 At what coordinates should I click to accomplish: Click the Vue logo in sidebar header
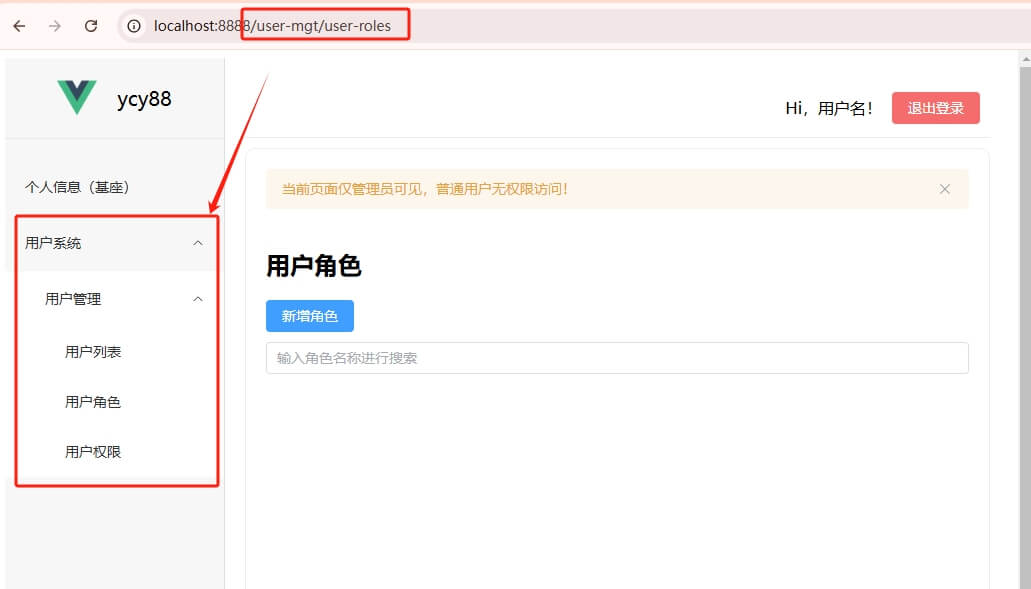pyautogui.click(x=77, y=97)
